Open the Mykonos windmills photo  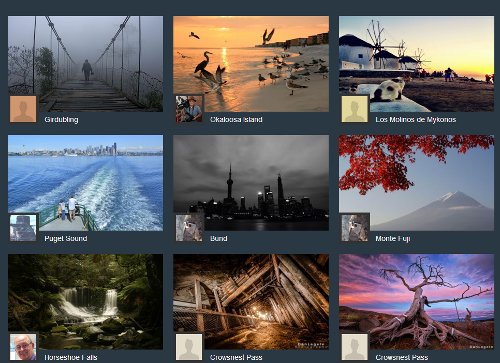[416, 64]
